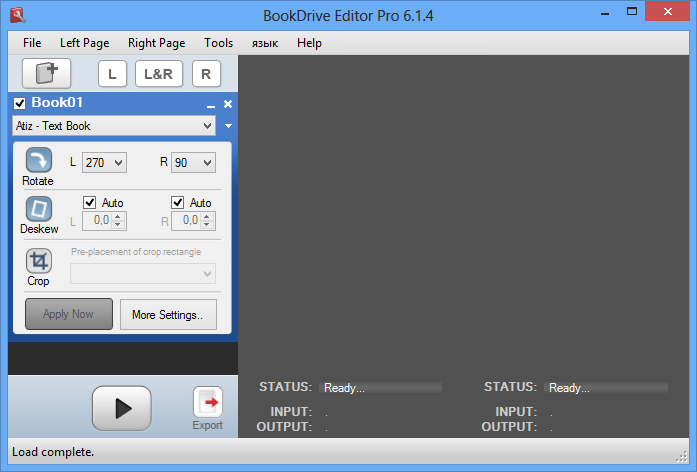Screen dimensions: 697x472
Task: Expand profile options arrow beside the profile dropdown
Action: pyautogui.click(x=228, y=126)
